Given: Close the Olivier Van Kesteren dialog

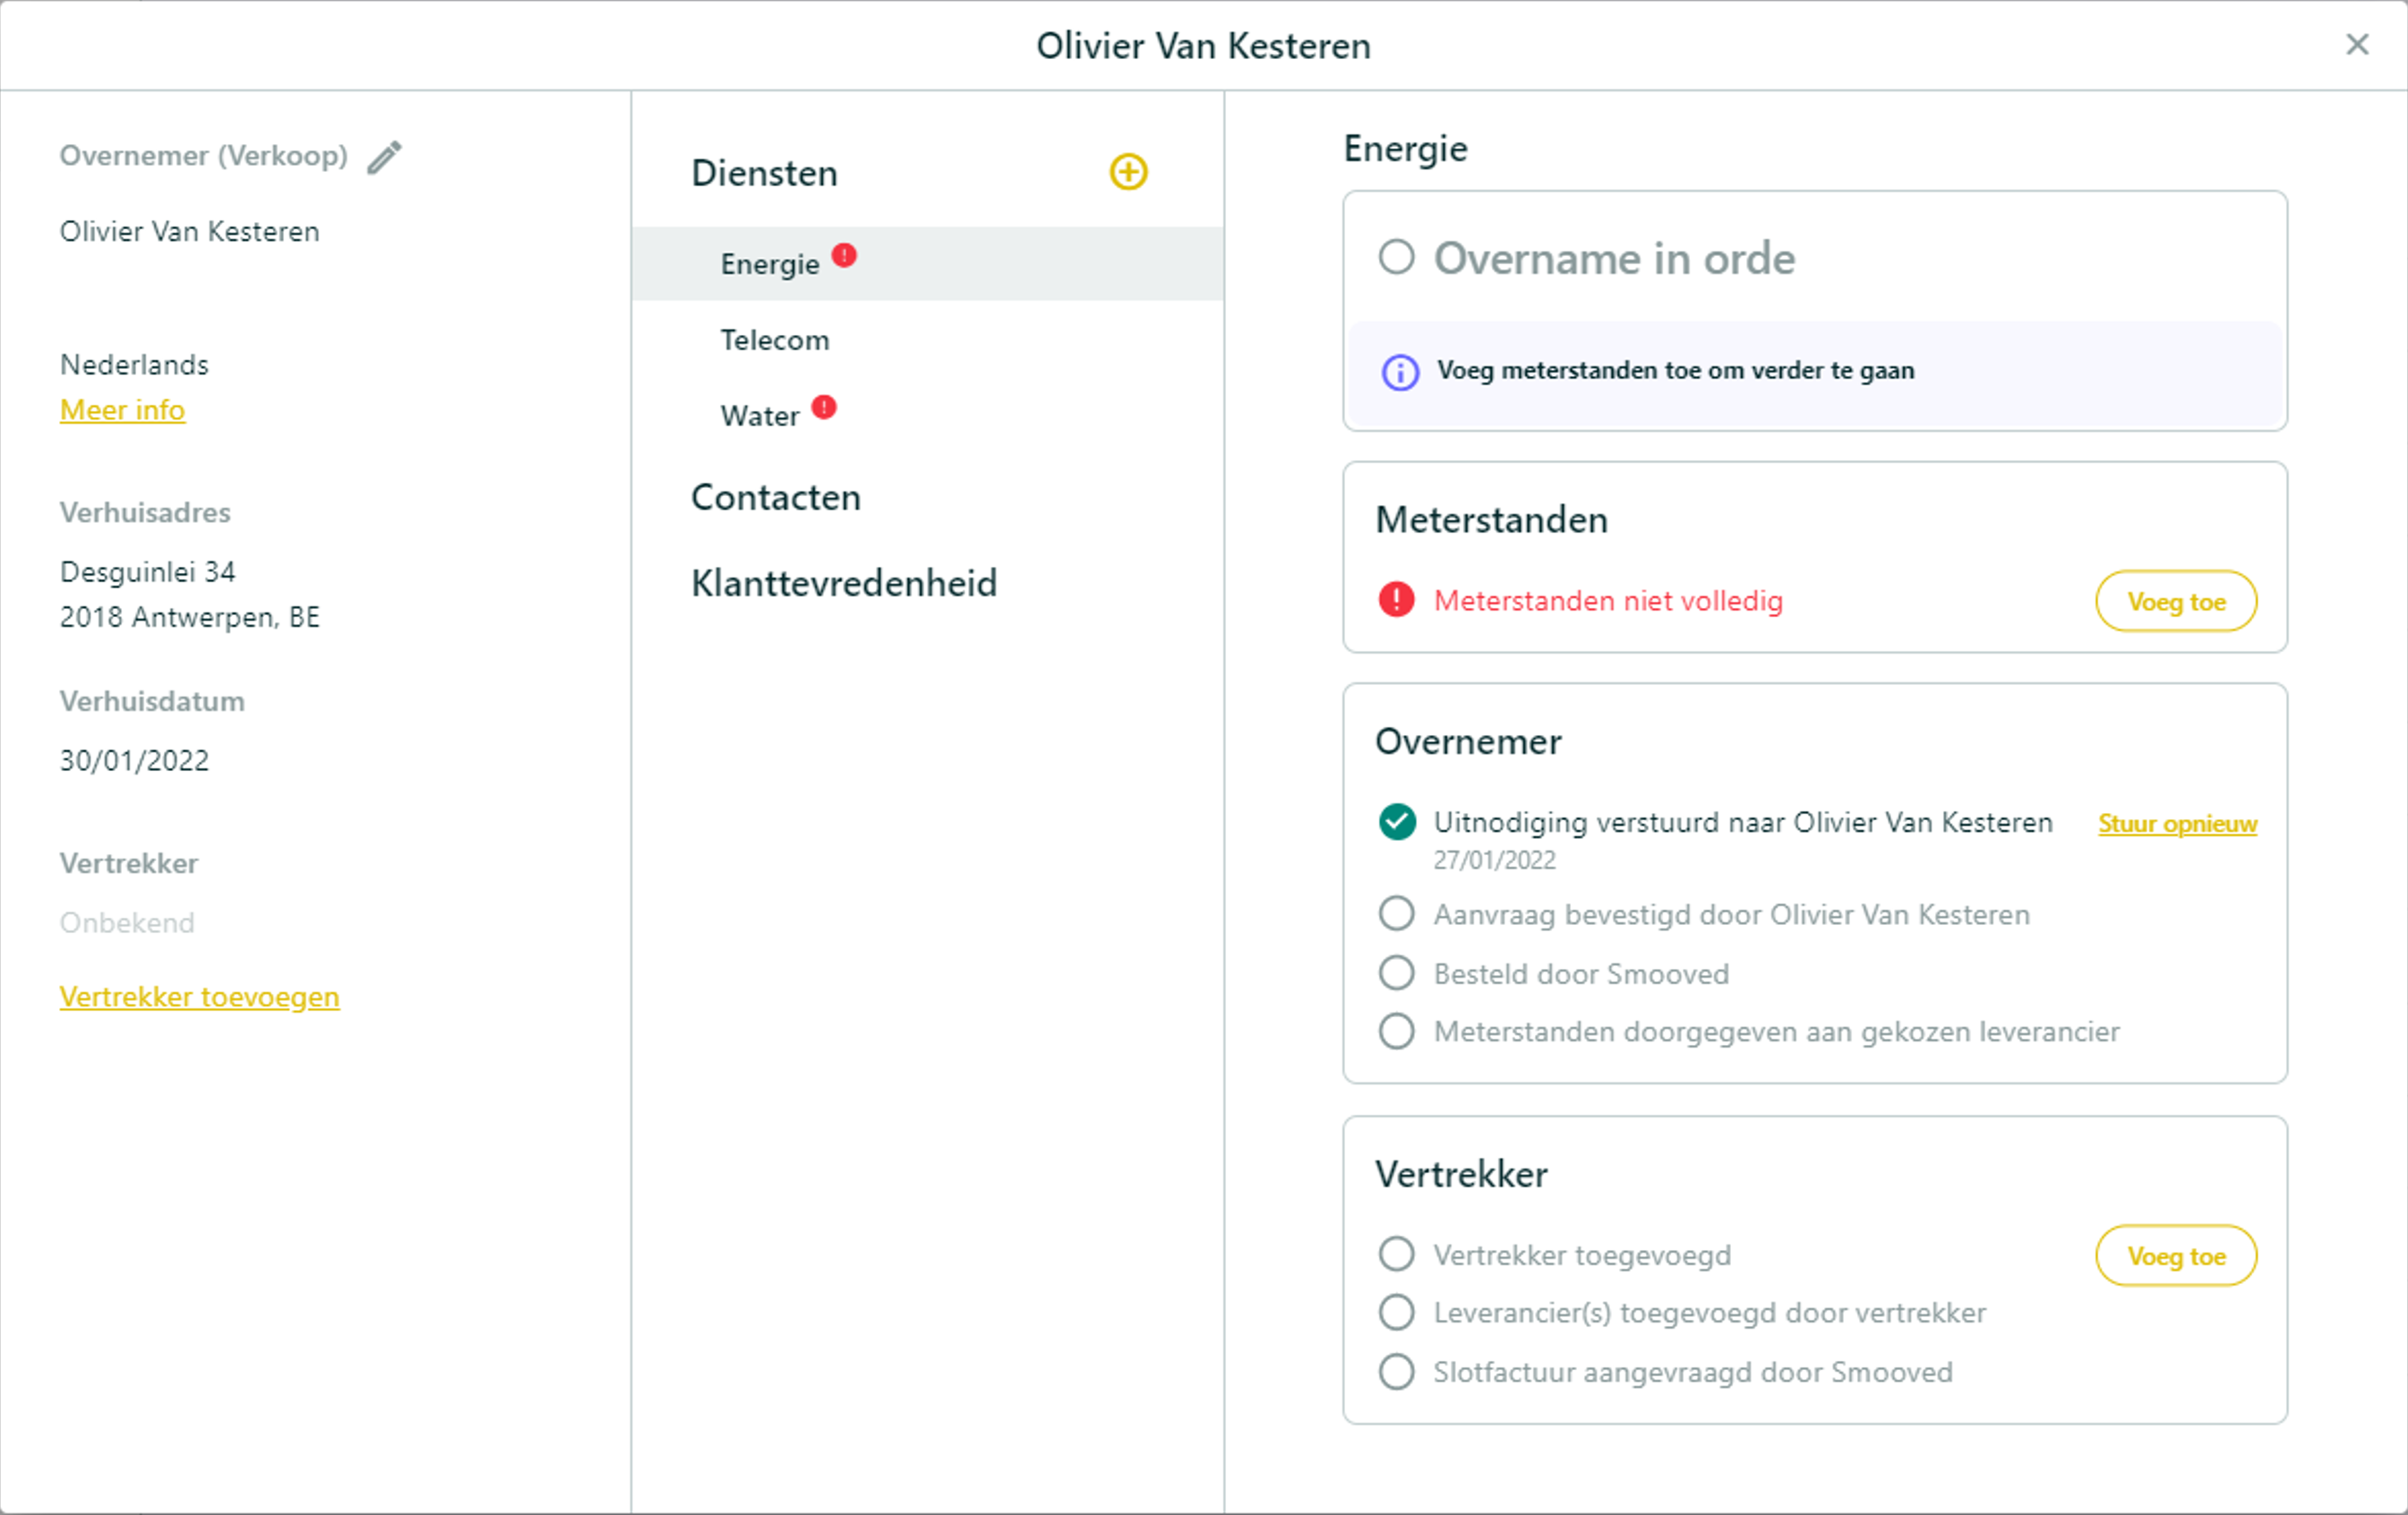Looking at the screenshot, I should (2357, 44).
